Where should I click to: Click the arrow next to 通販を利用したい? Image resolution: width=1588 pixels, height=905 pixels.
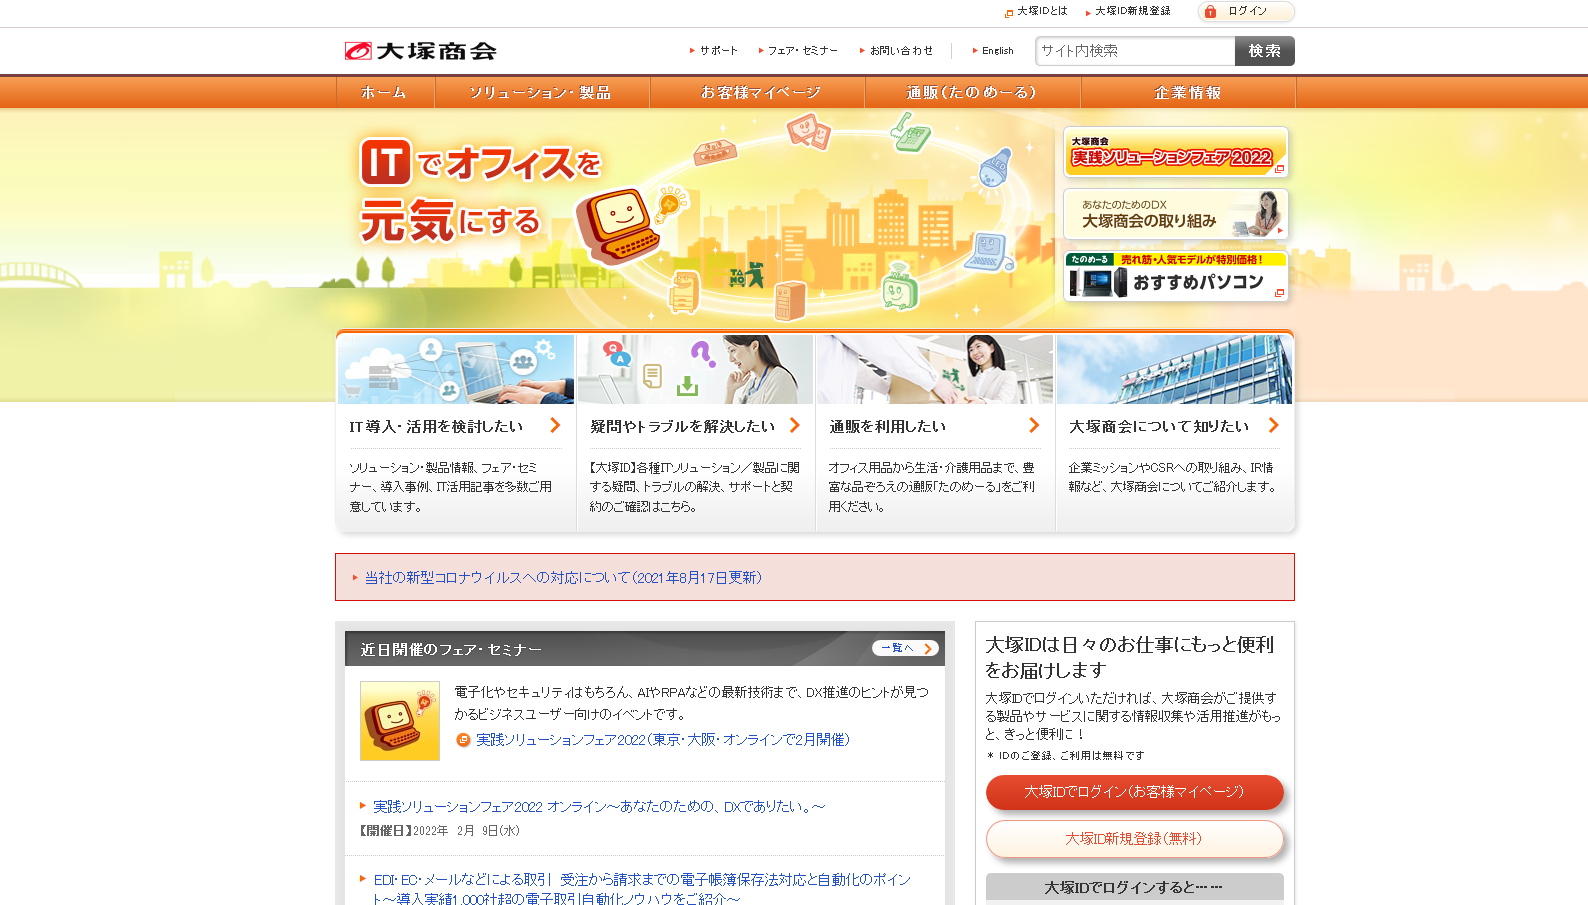[x=1034, y=425]
